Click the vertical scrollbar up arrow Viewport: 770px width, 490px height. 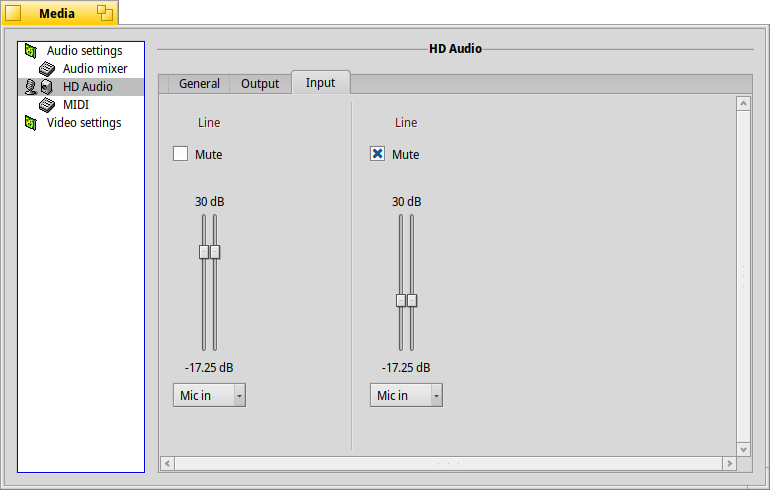pos(743,104)
